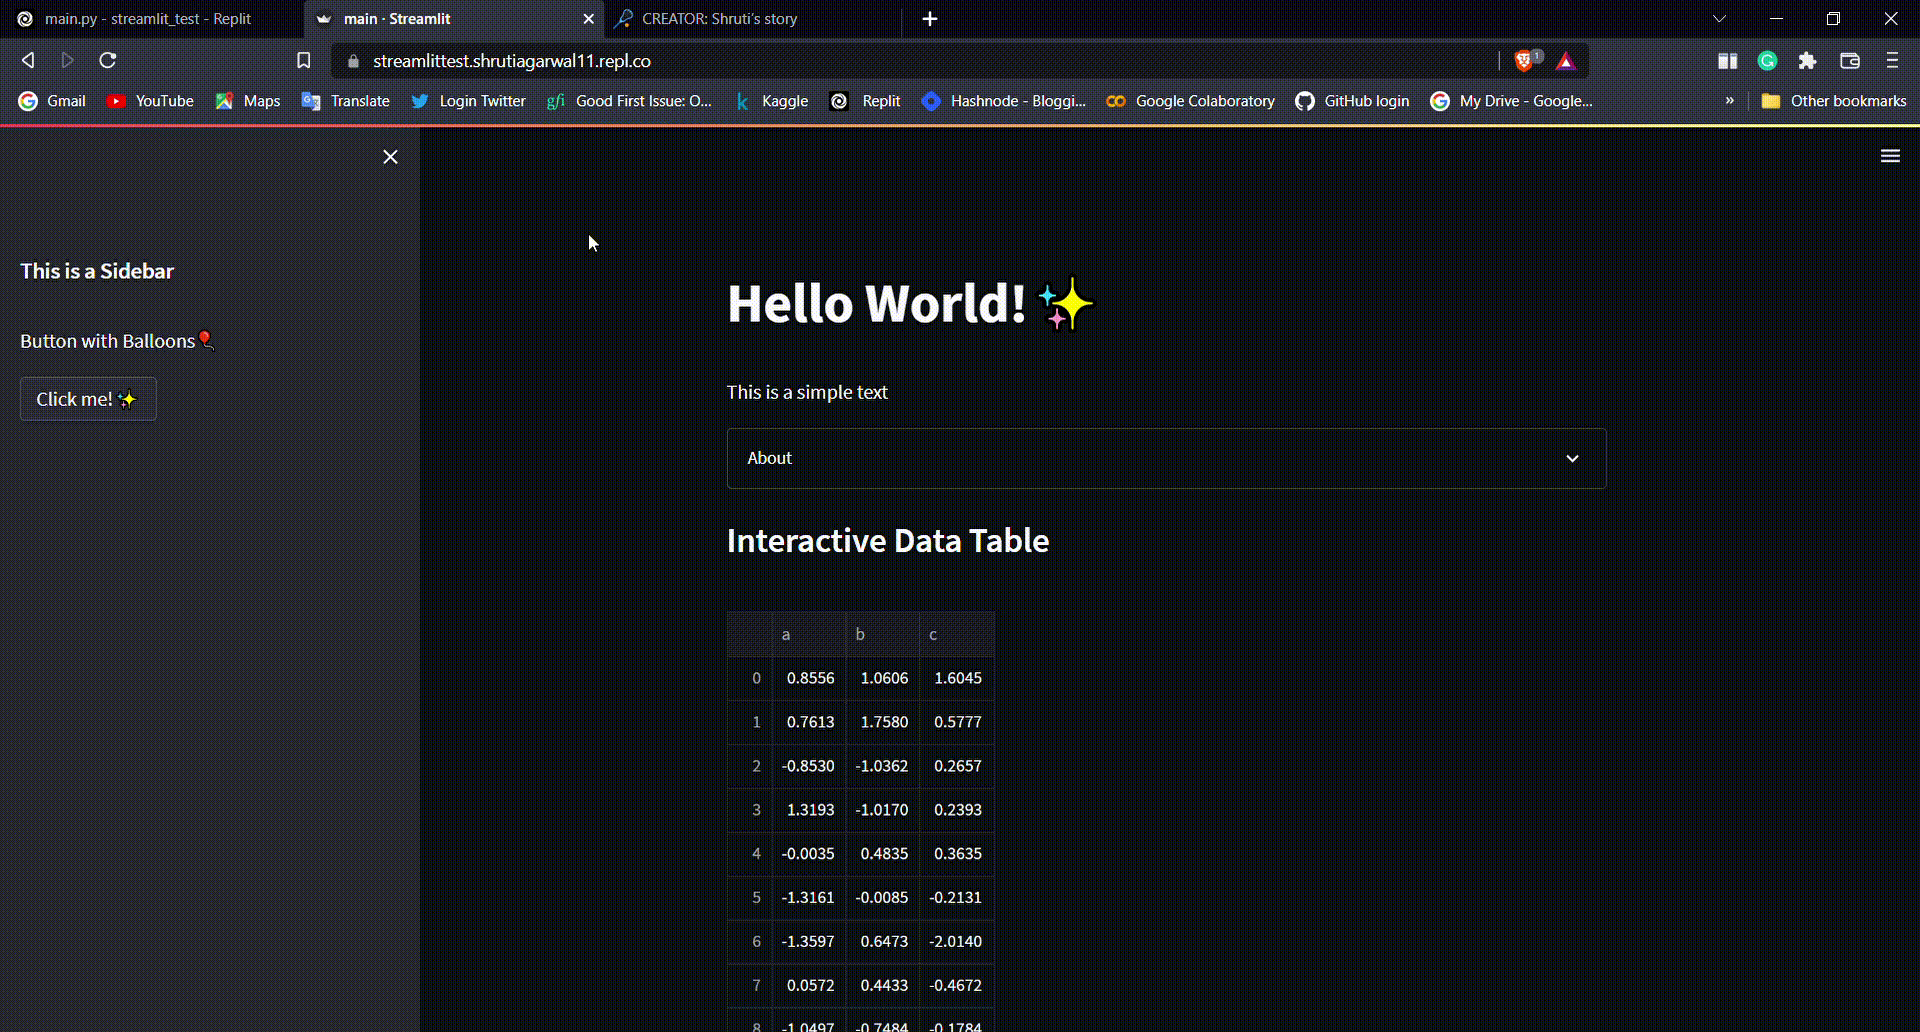Click the Brave Shields icon
The image size is (1920, 1032).
1524,61
